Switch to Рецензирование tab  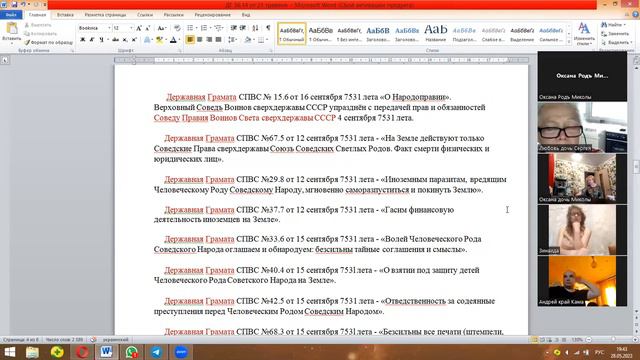(213, 15)
